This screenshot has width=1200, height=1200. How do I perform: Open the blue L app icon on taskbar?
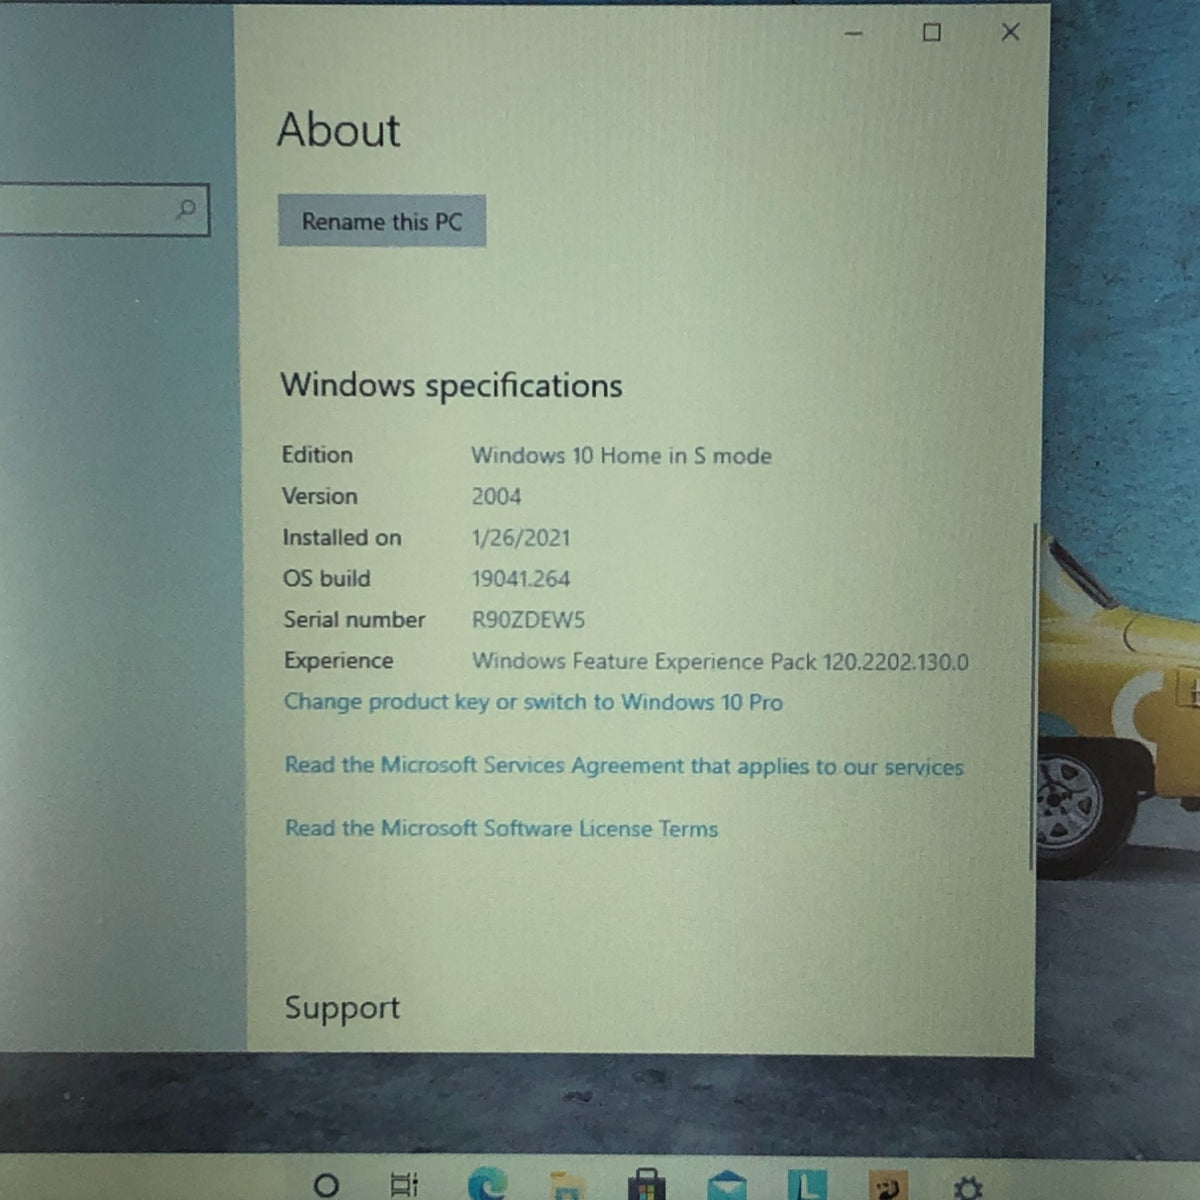[x=806, y=1185]
